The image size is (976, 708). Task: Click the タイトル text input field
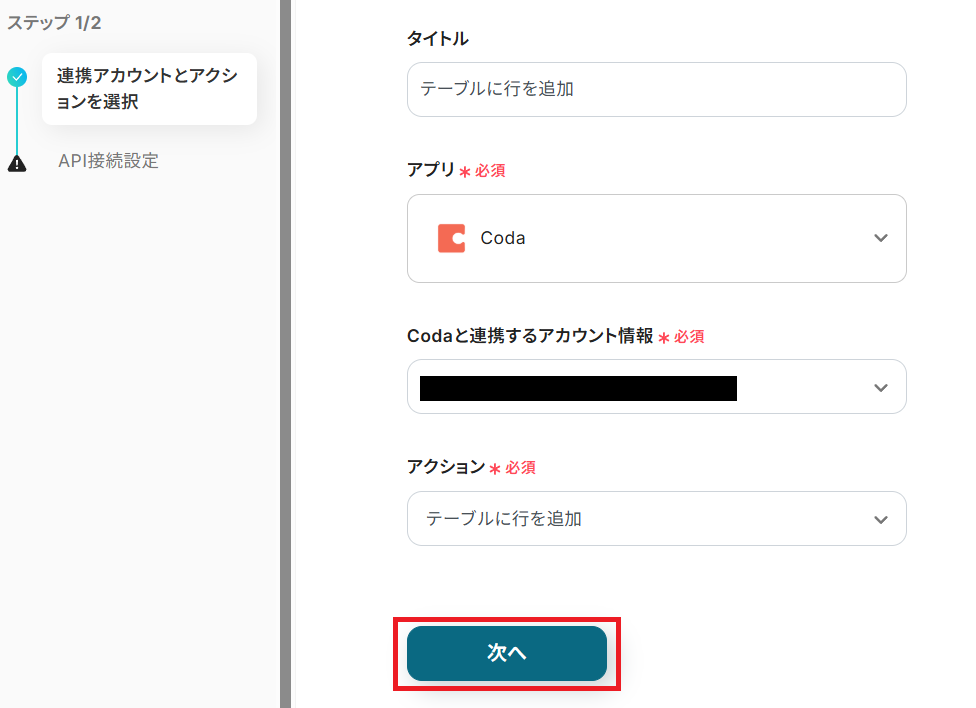pos(656,89)
